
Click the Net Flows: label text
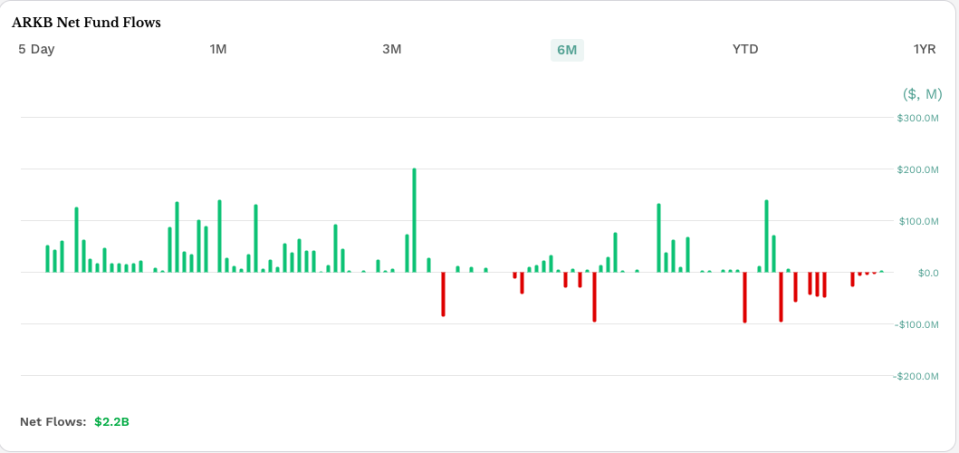[53, 422]
